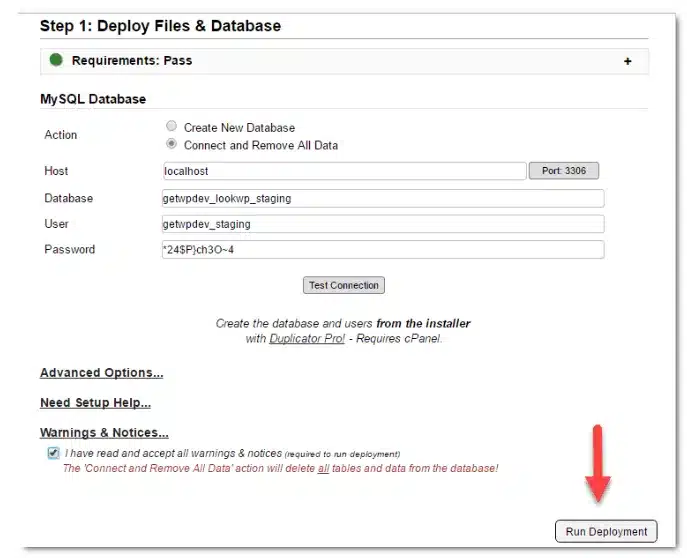Click the Database name input field

[x=383, y=198]
